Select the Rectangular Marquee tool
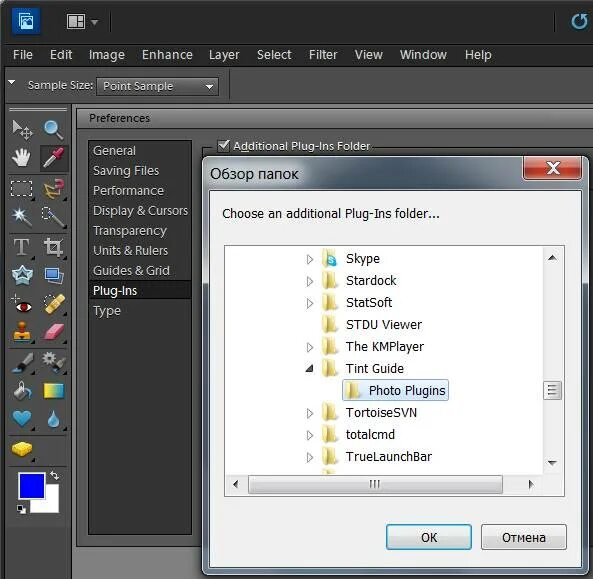This screenshot has width=593, height=579. click(21, 188)
